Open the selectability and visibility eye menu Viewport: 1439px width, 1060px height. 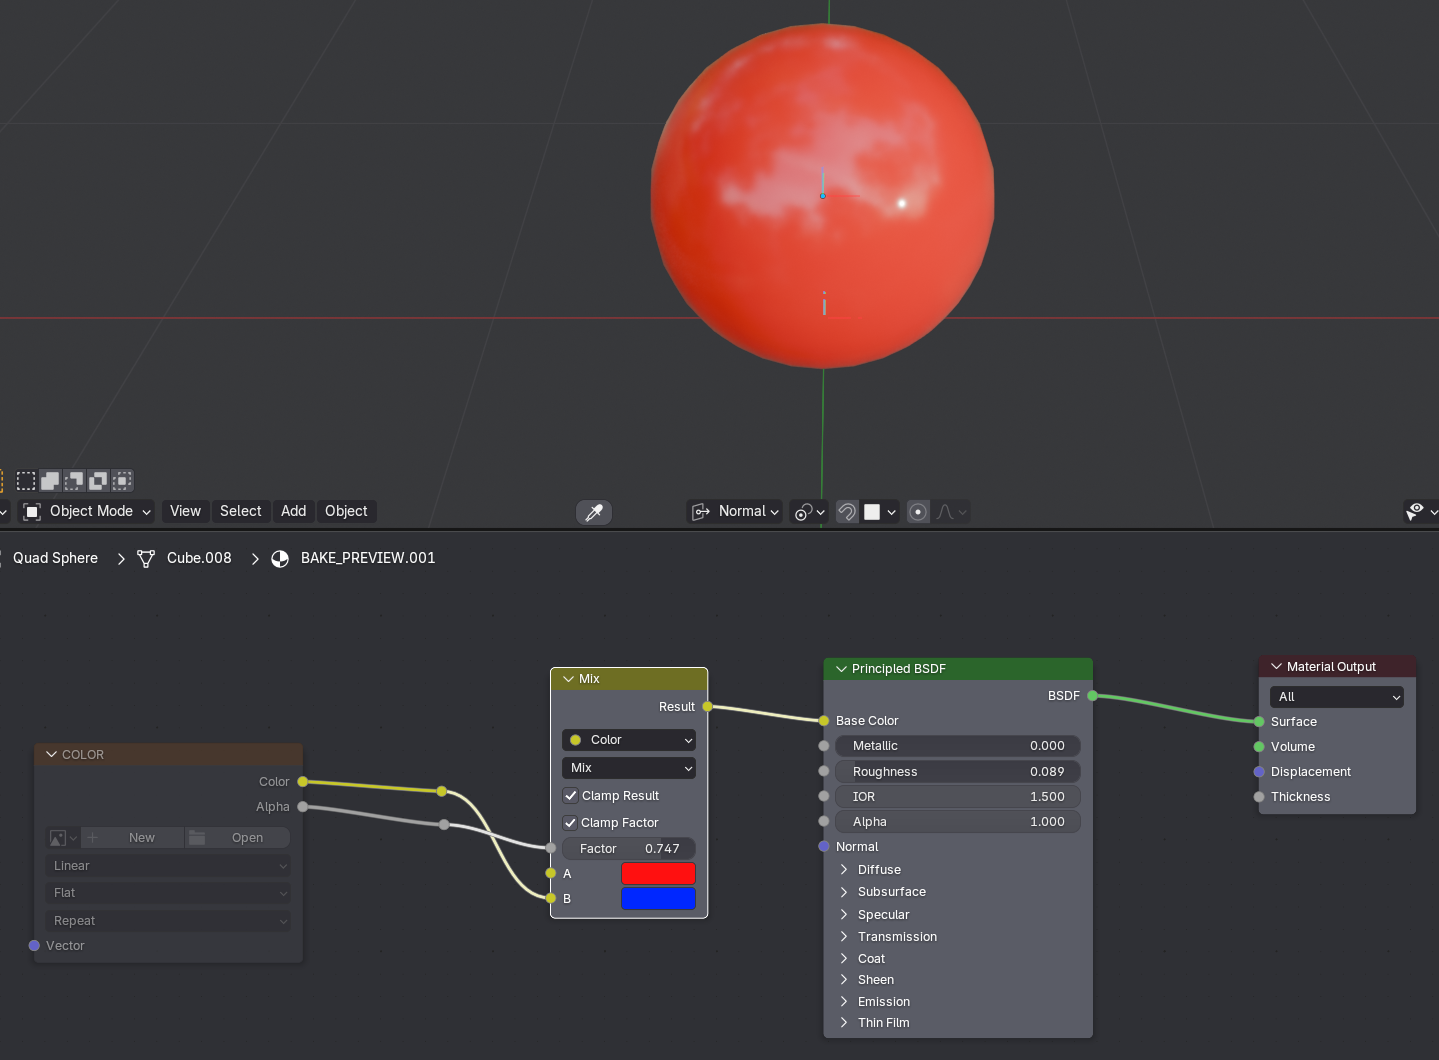[x=1421, y=512]
